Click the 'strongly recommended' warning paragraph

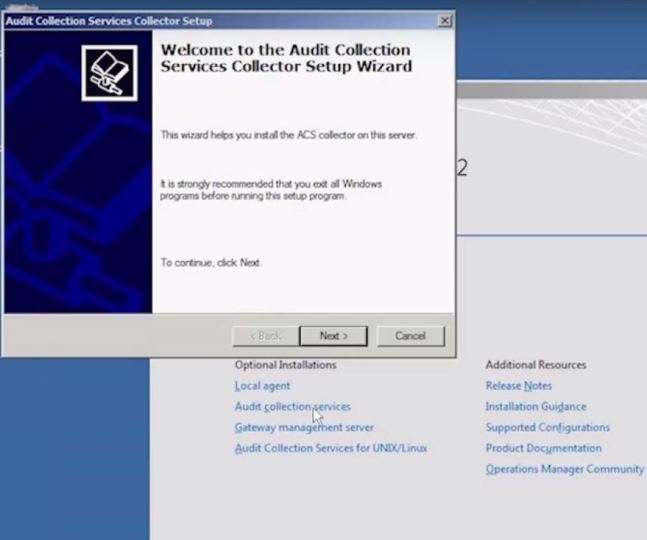click(x=271, y=190)
